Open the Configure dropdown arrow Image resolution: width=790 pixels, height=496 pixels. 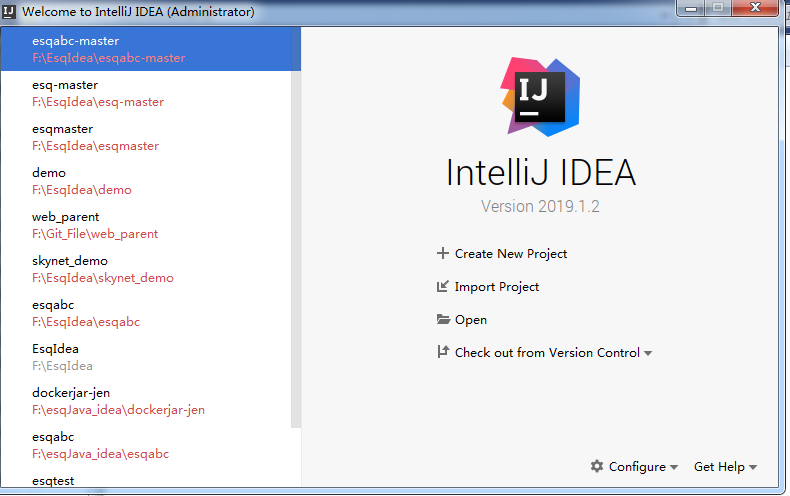click(674, 467)
